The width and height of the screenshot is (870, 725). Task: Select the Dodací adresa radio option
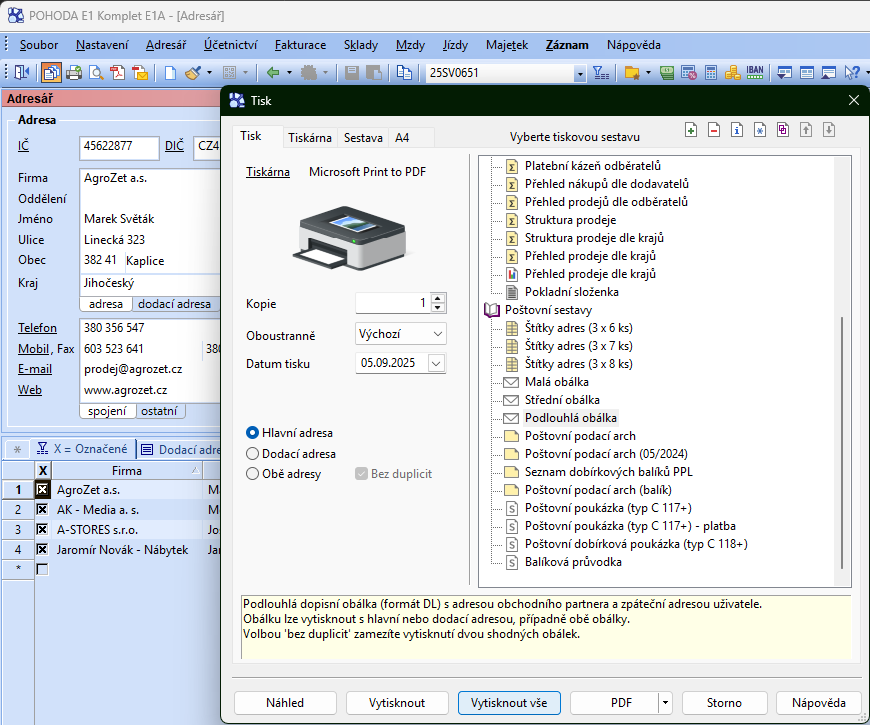point(252,454)
